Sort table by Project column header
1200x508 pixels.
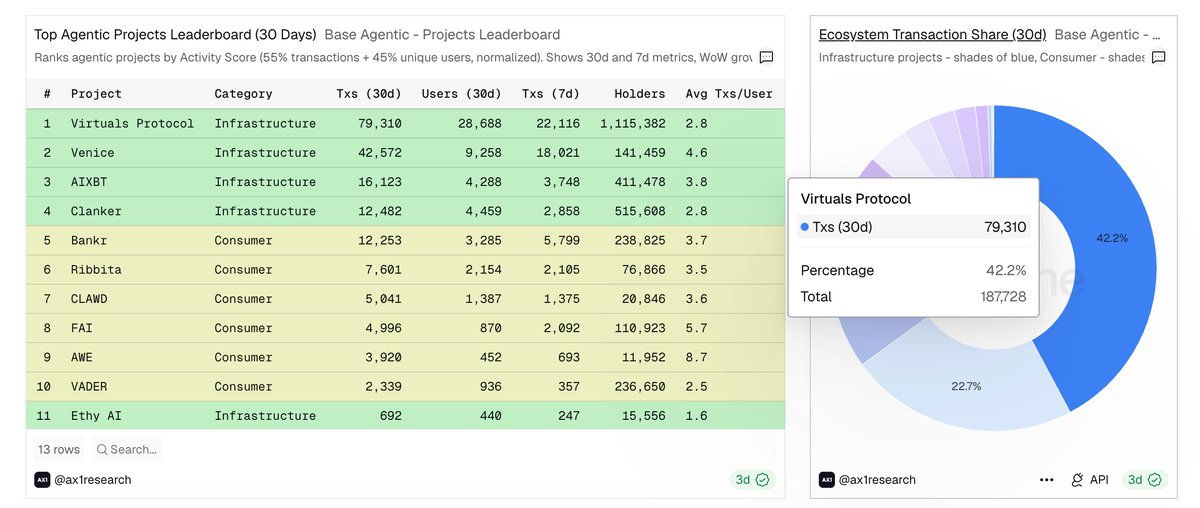96,94
